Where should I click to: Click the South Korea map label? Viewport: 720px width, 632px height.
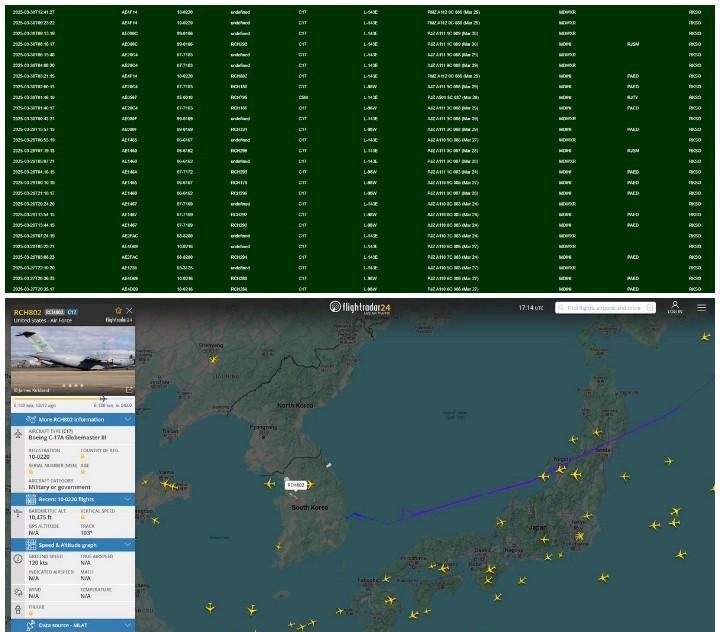coord(310,508)
